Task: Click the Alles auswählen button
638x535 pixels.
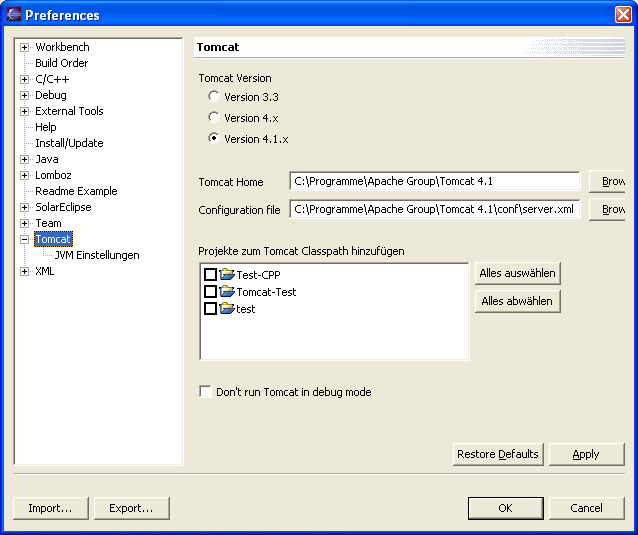Action: (517, 273)
